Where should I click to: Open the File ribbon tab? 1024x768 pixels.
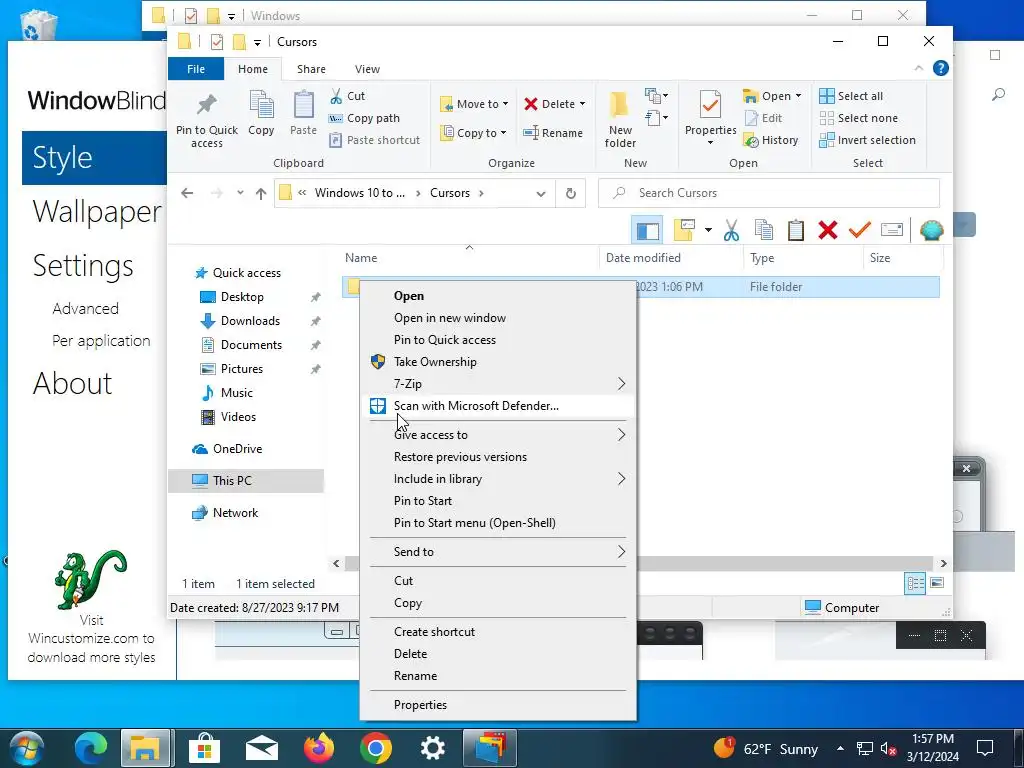(196, 69)
